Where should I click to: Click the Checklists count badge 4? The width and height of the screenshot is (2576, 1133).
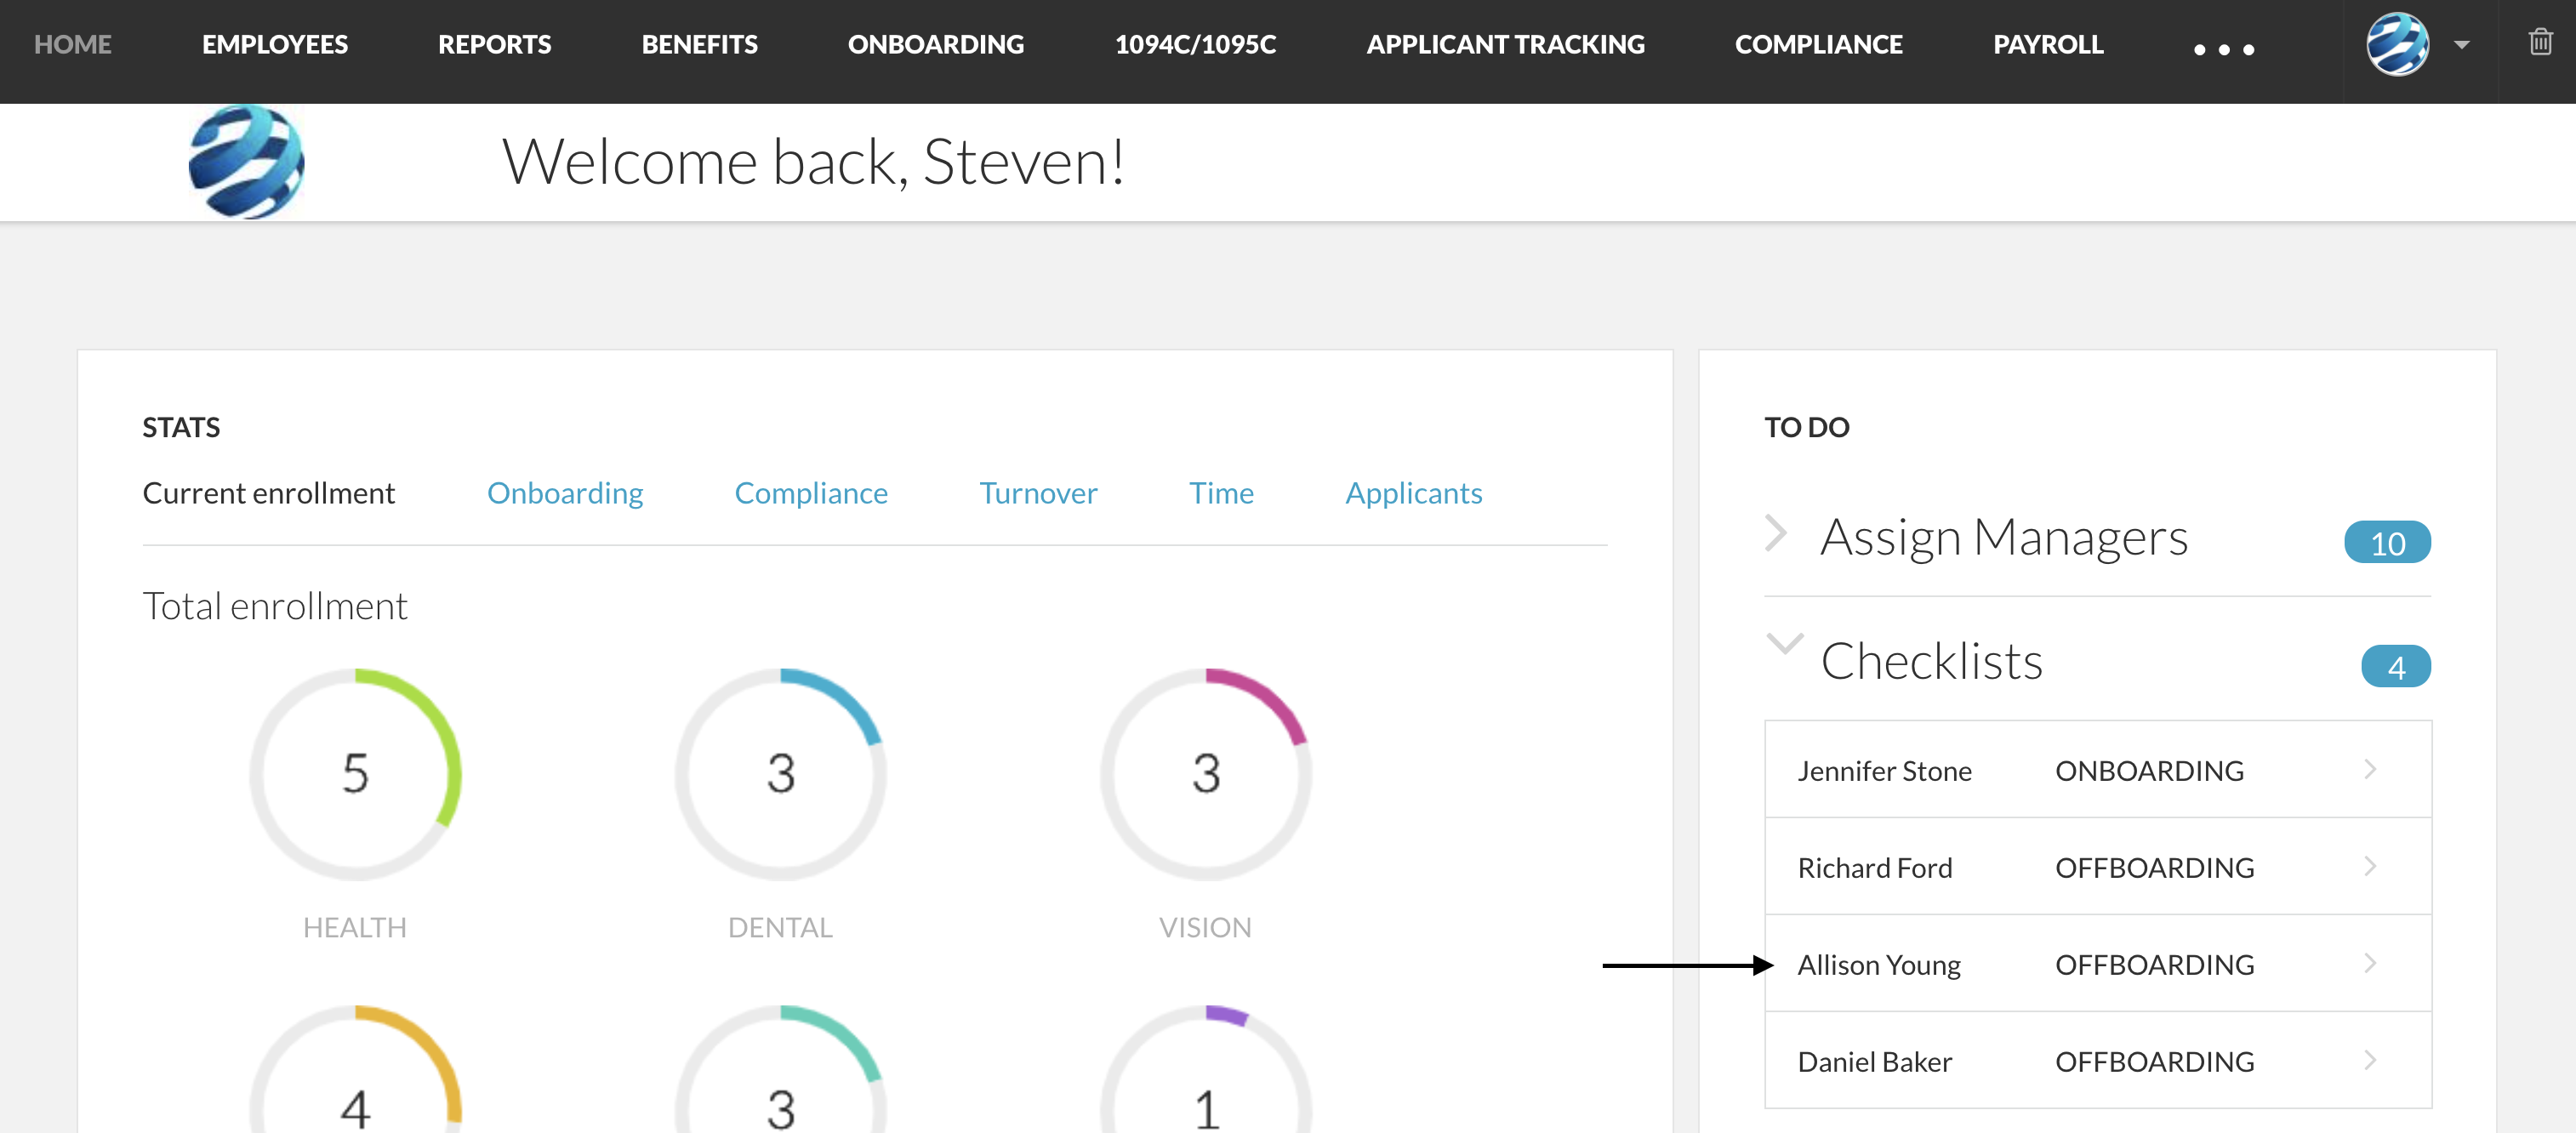coord(2396,667)
